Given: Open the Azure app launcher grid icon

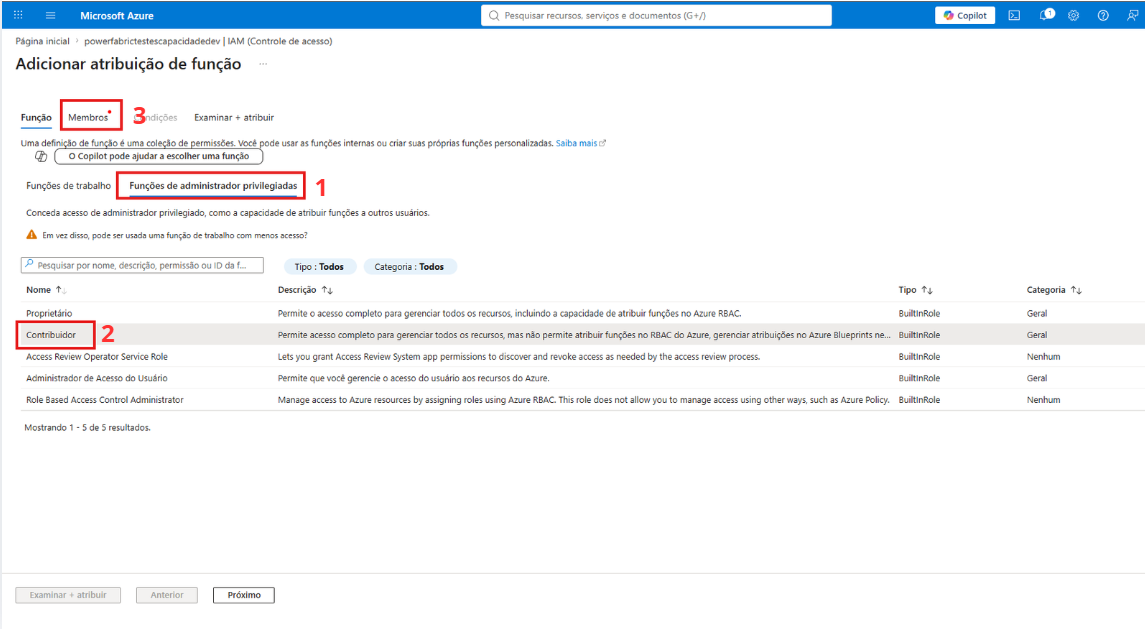Looking at the screenshot, I should tap(18, 15).
